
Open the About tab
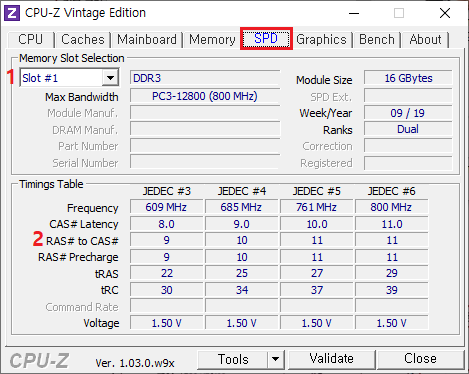(425, 39)
